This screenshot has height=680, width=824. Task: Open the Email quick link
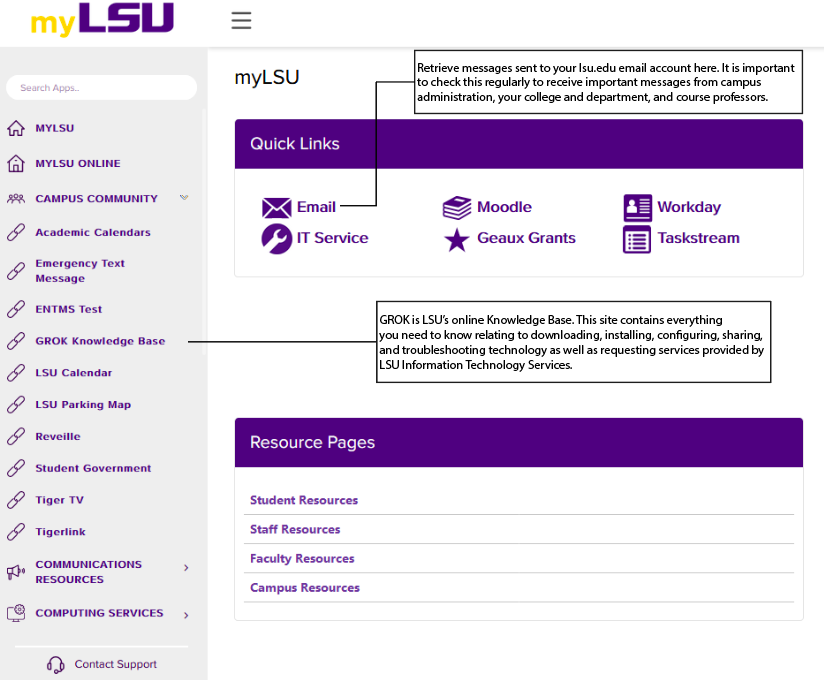pyautogui.click(x=316, y=207)
